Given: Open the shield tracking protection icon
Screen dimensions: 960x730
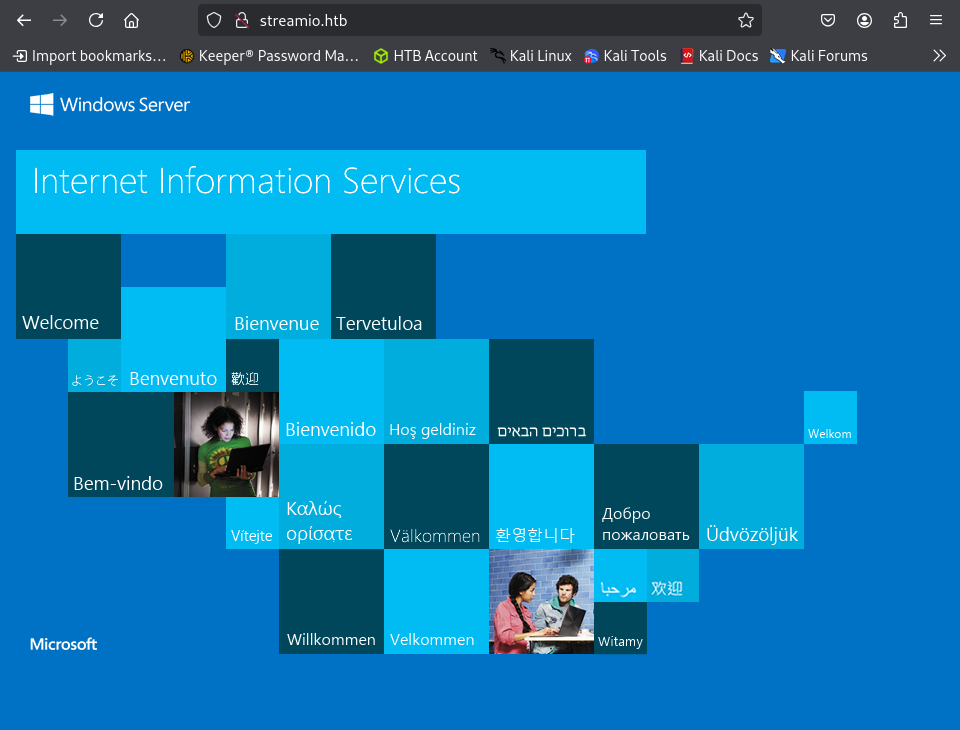Looking at the screenshot, I should (214, 20).
